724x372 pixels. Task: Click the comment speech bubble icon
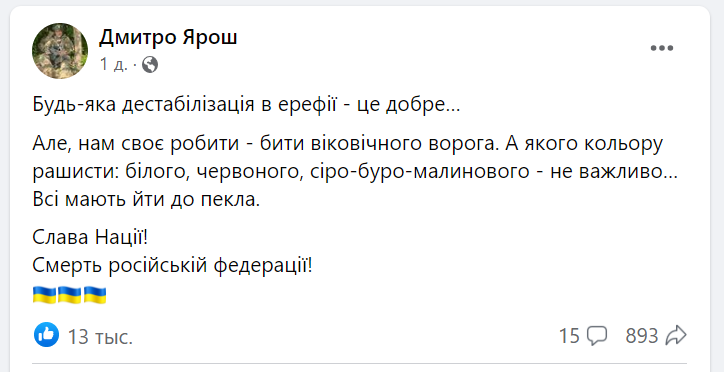pos(597,336)
